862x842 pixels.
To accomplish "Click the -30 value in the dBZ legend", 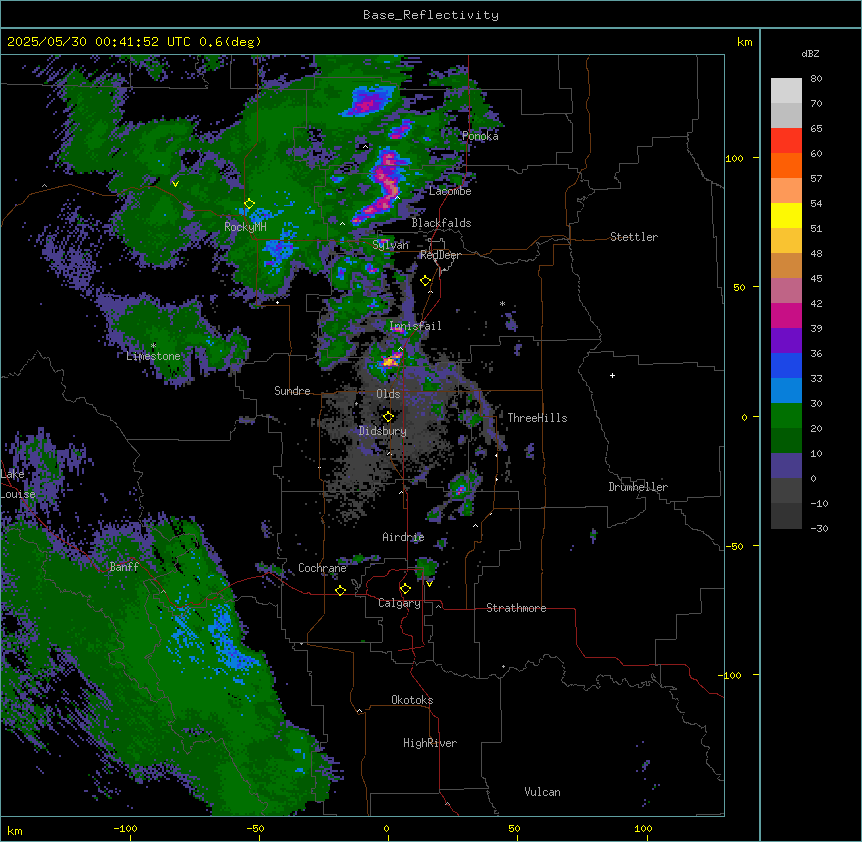I will coord(819,528).
